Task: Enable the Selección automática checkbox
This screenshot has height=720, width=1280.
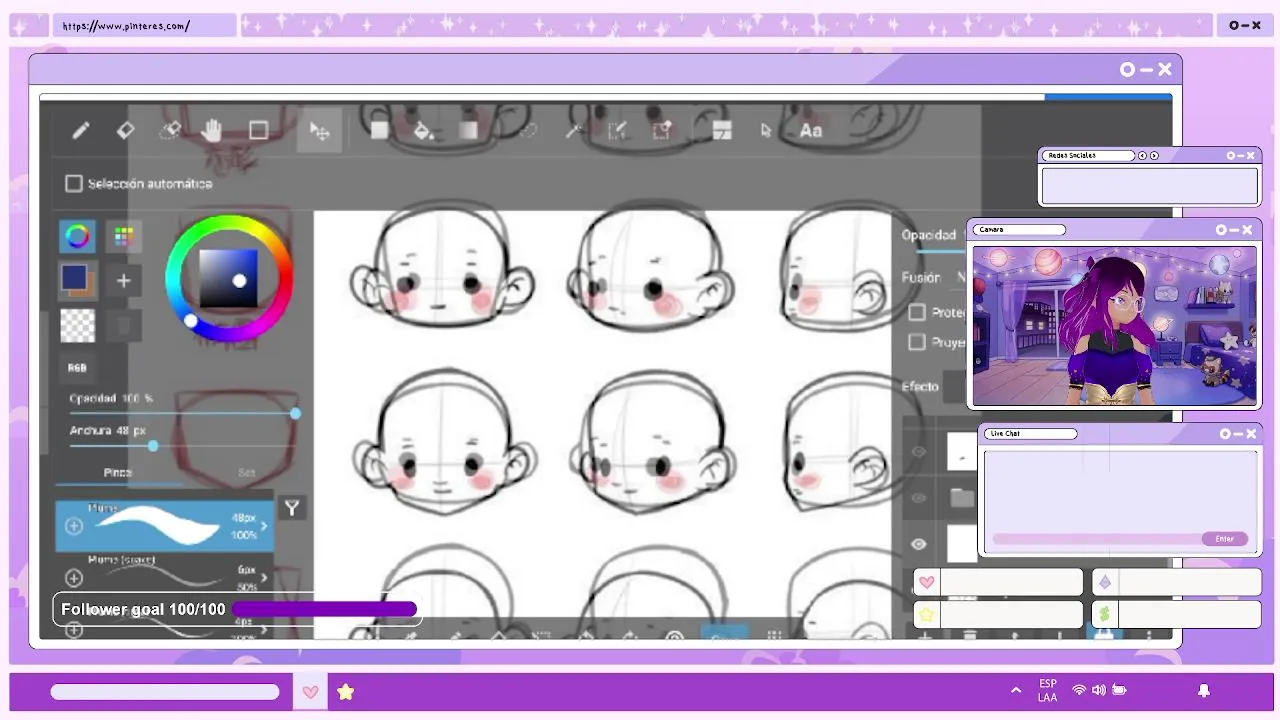Action: point(73,183)
